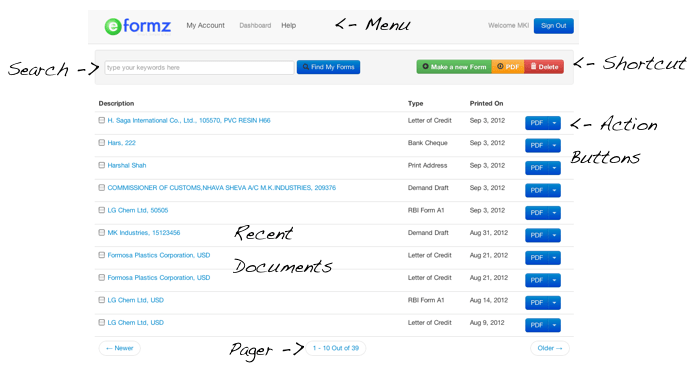692x369 pixels.
Task: Expand PDF dropdown arrow for H. Saga row
Action: (554, 123)
